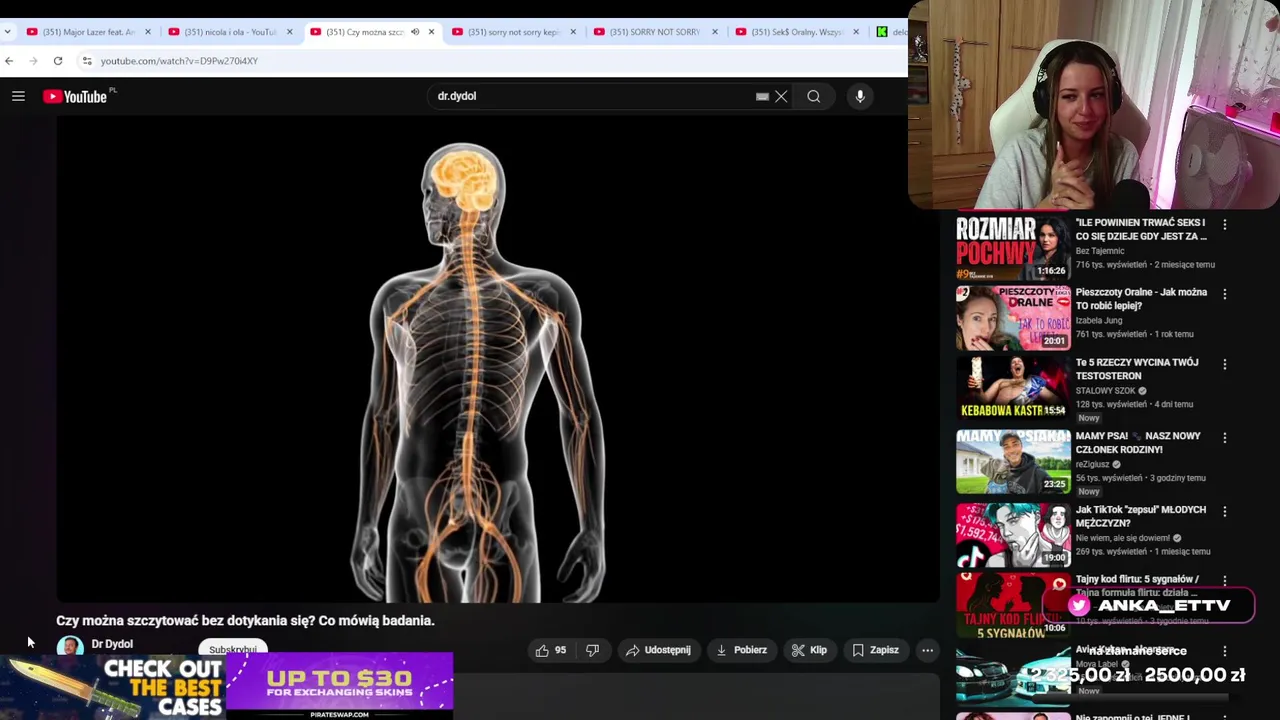The image size is (1280, 720).
Task: Submit search with magnifier icon
Action: pyautogui.click(x=814, y=96)
